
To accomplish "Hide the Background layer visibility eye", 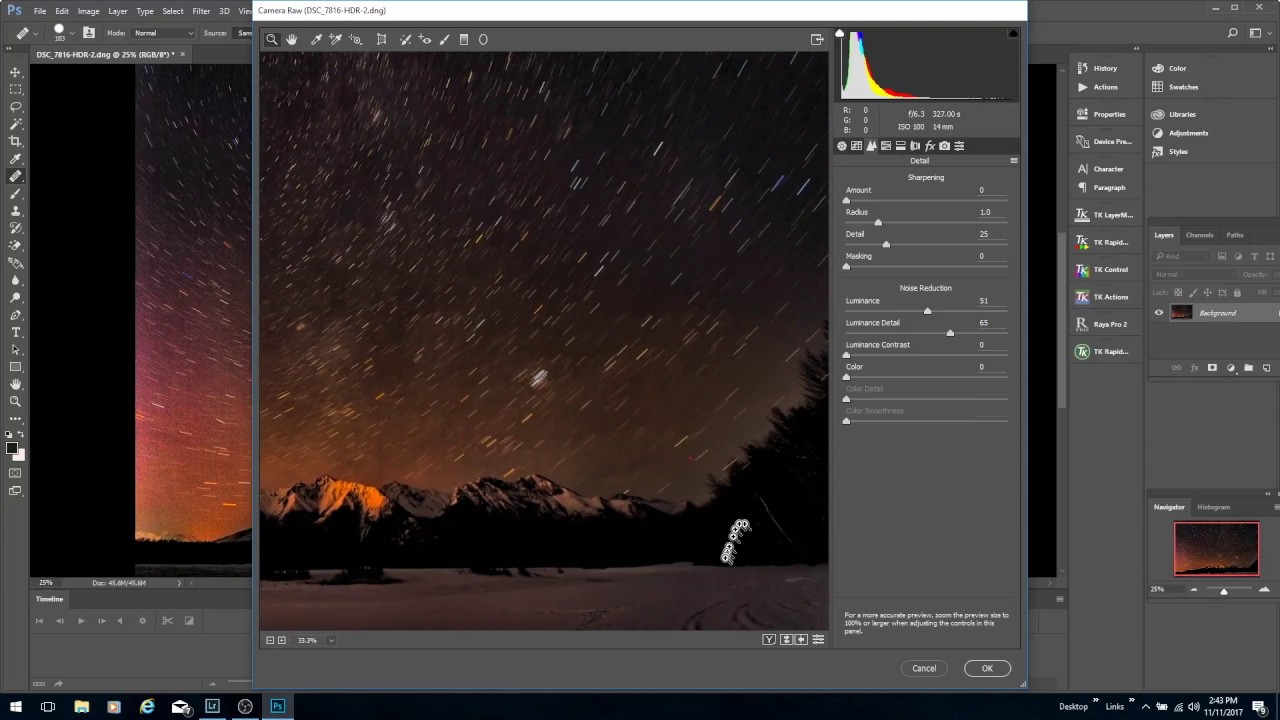I will tap(1159, 313).
